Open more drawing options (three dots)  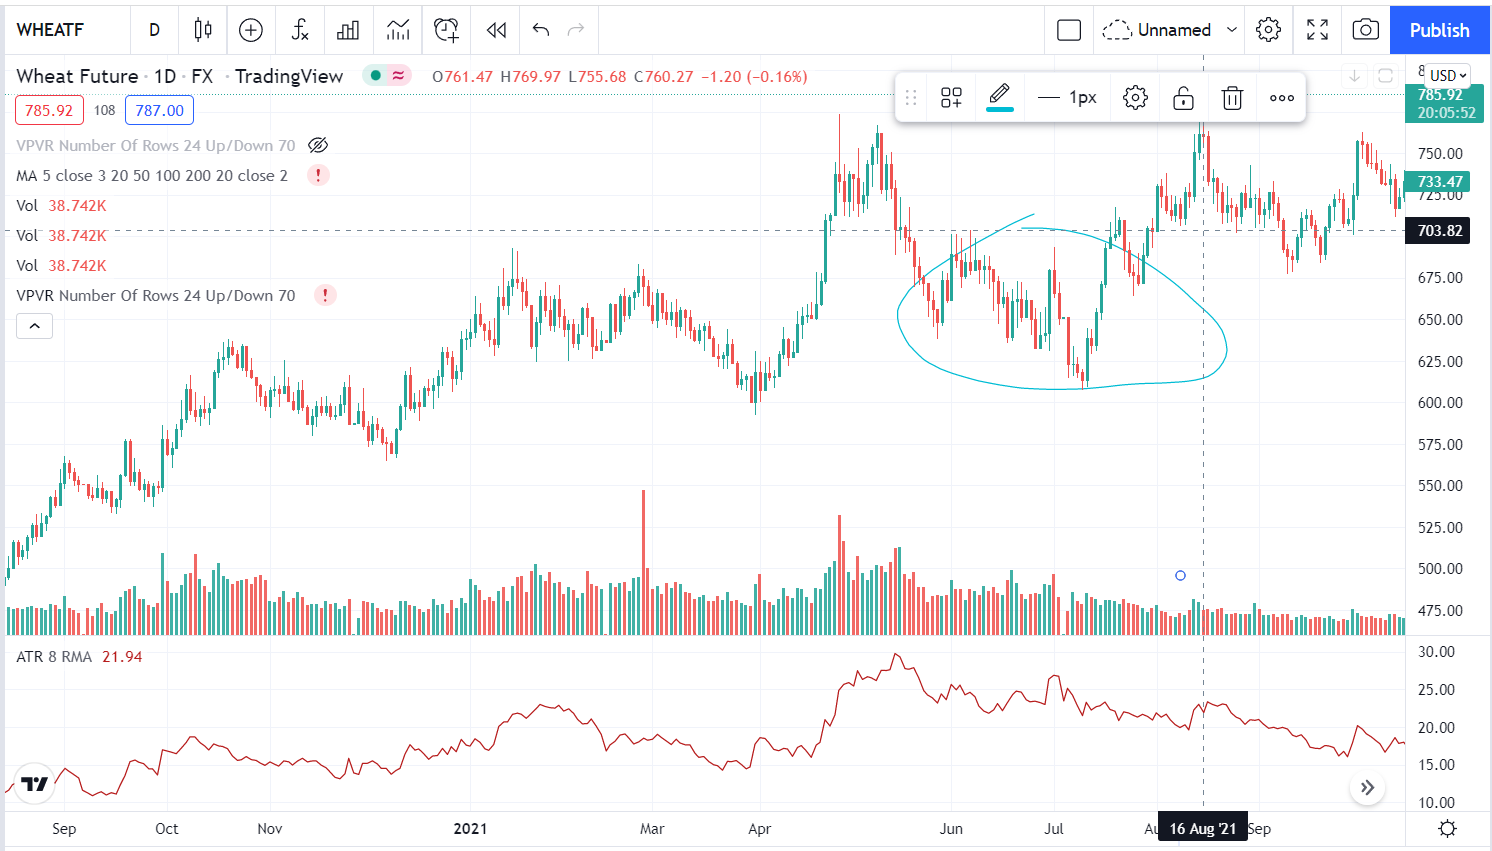click(x=1282, y=98)
